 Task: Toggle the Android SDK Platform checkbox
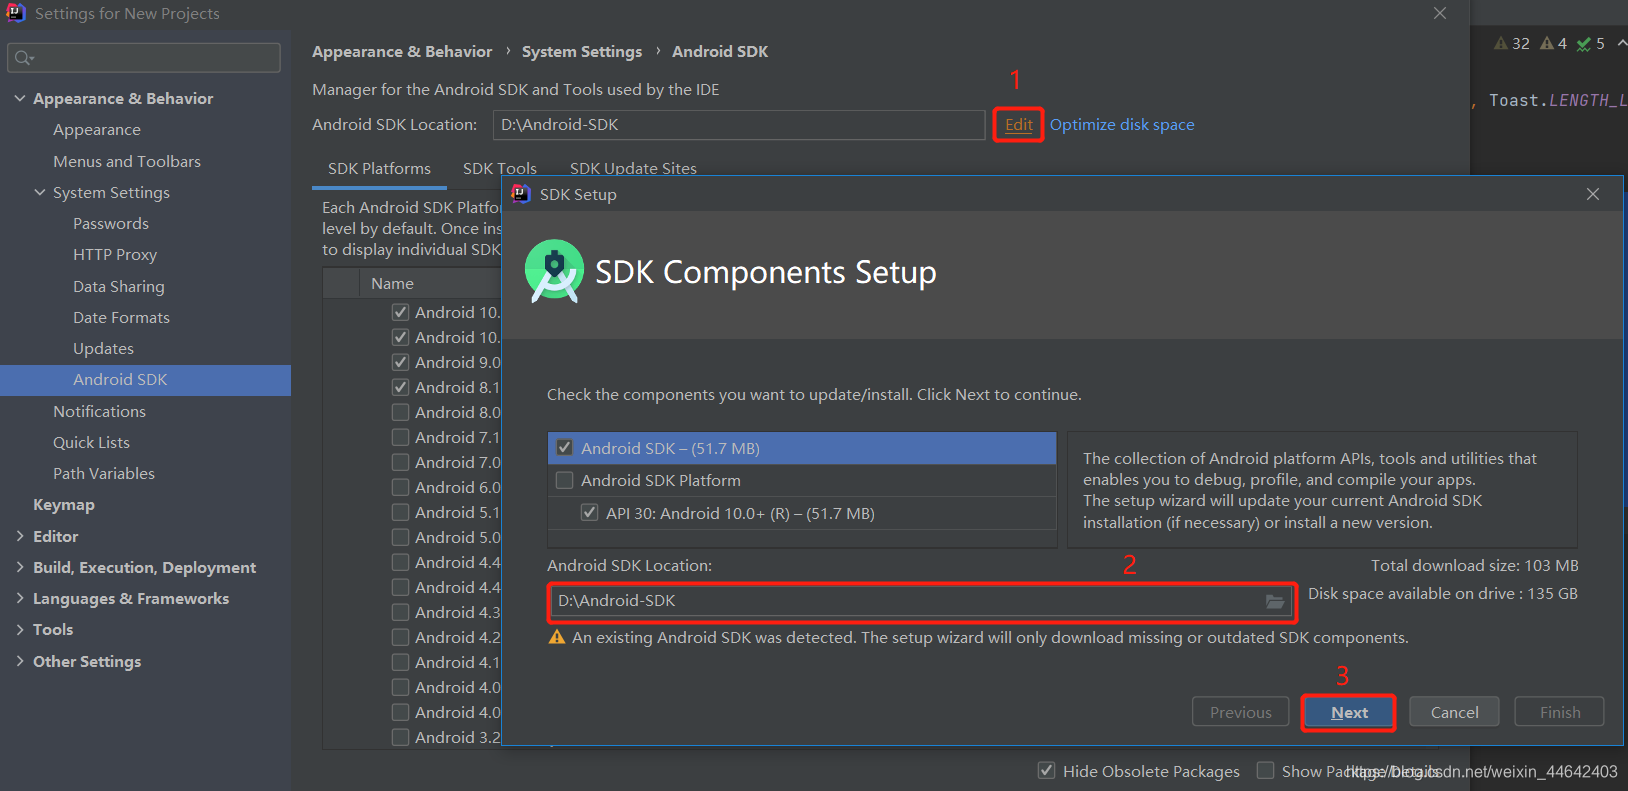[565, 480]
